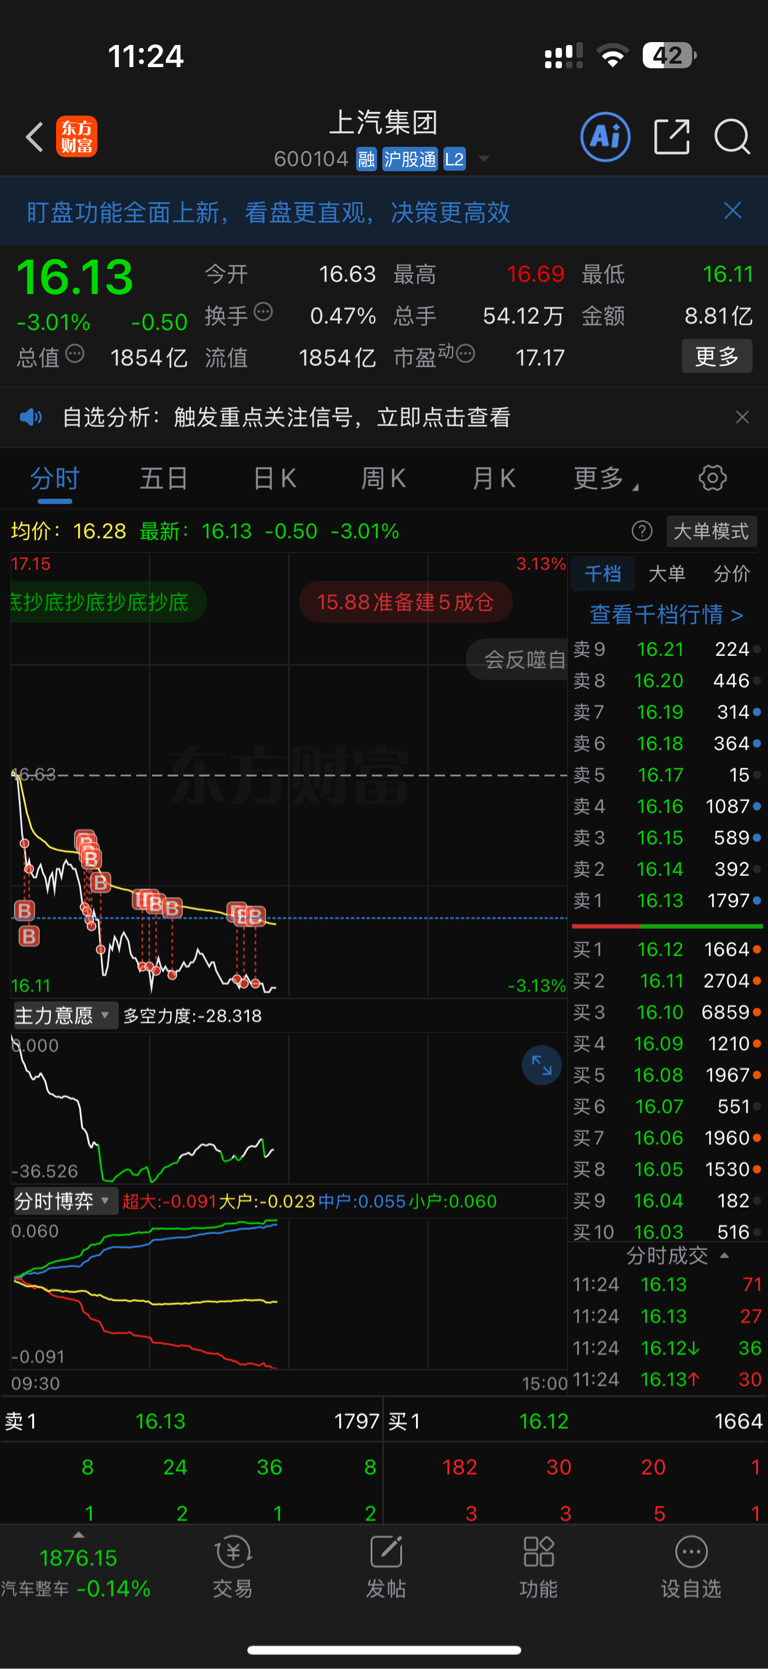
Task: Tap the 均价 16.28 label
Action: [69, 531]
